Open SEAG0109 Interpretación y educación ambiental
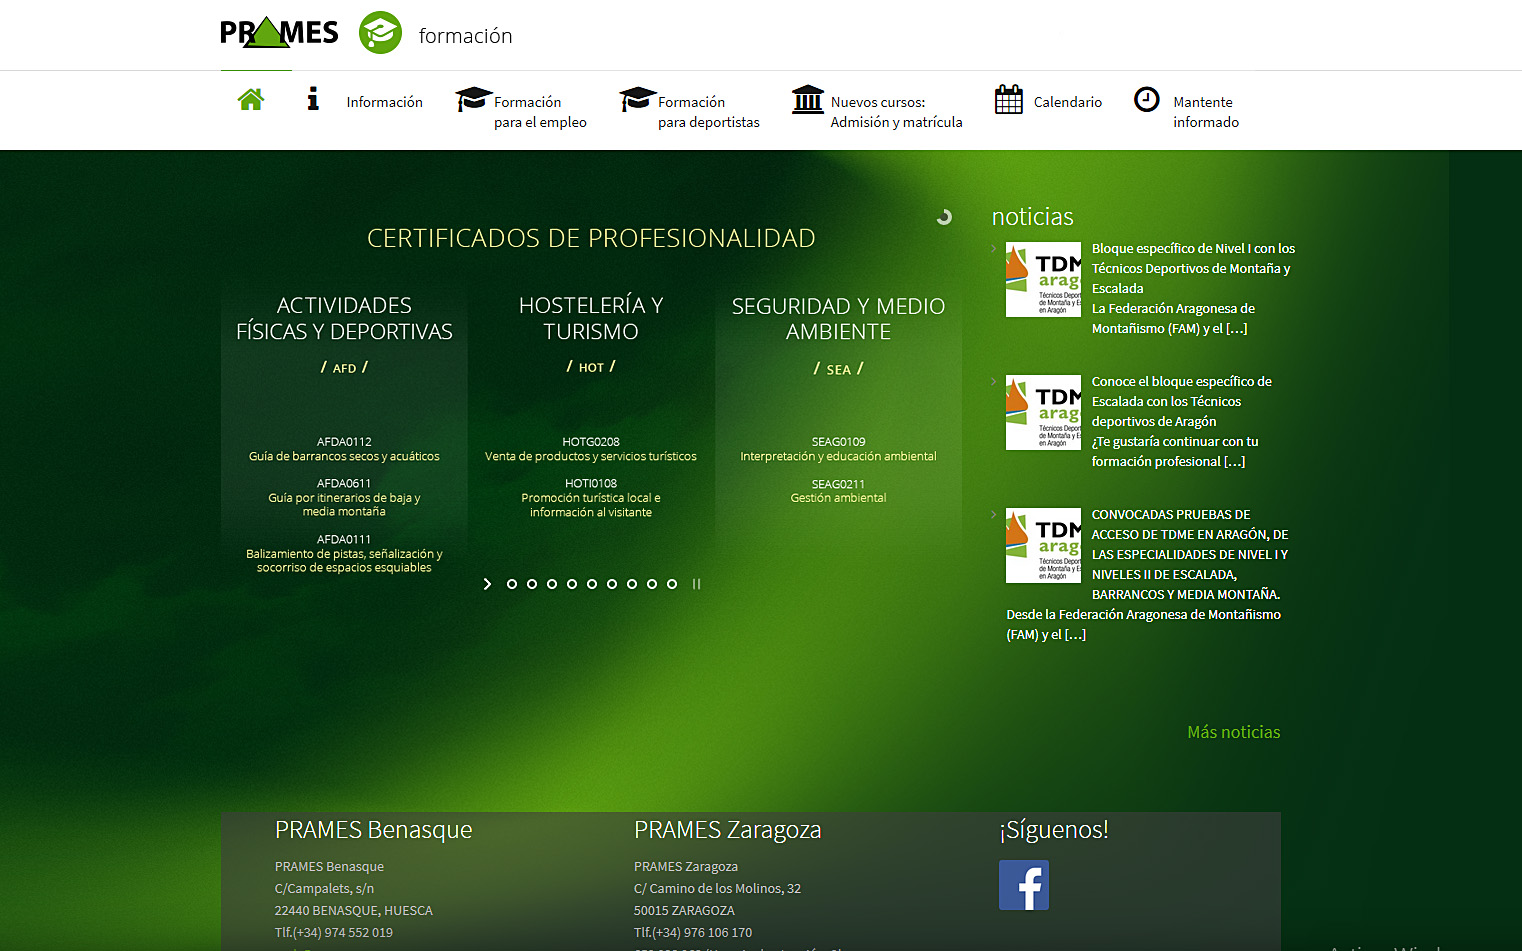 point(838,449)
